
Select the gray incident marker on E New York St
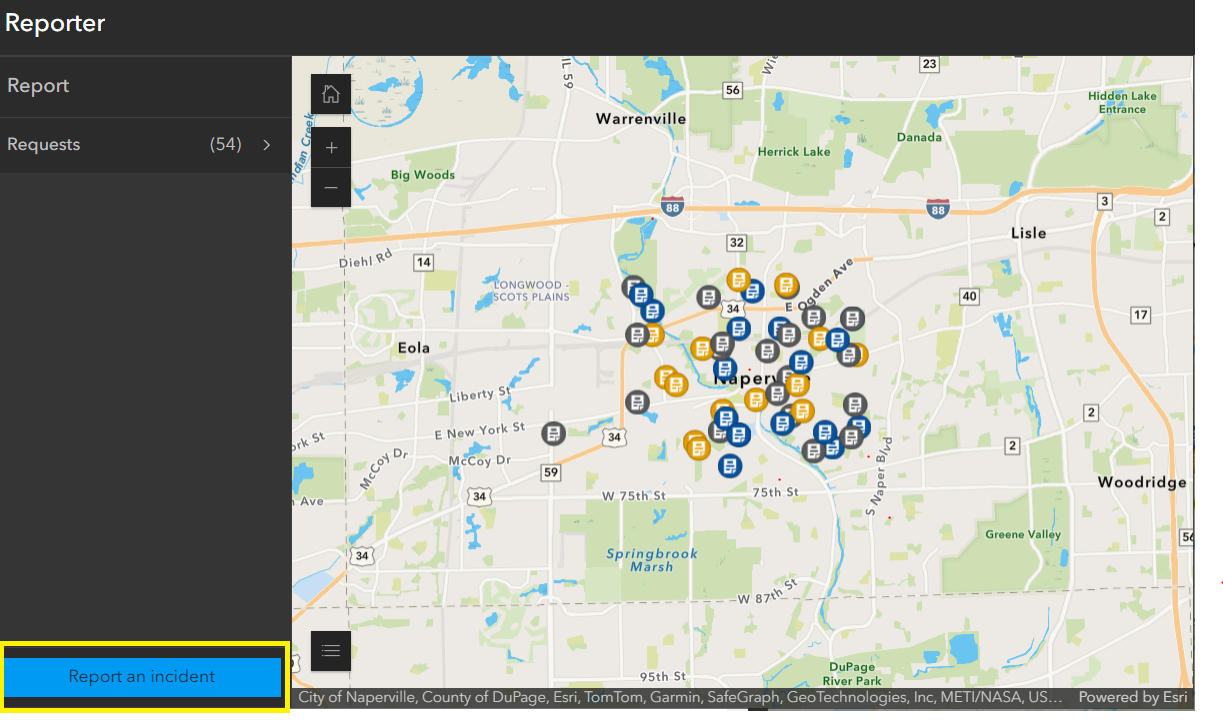(x=552, y=432)
